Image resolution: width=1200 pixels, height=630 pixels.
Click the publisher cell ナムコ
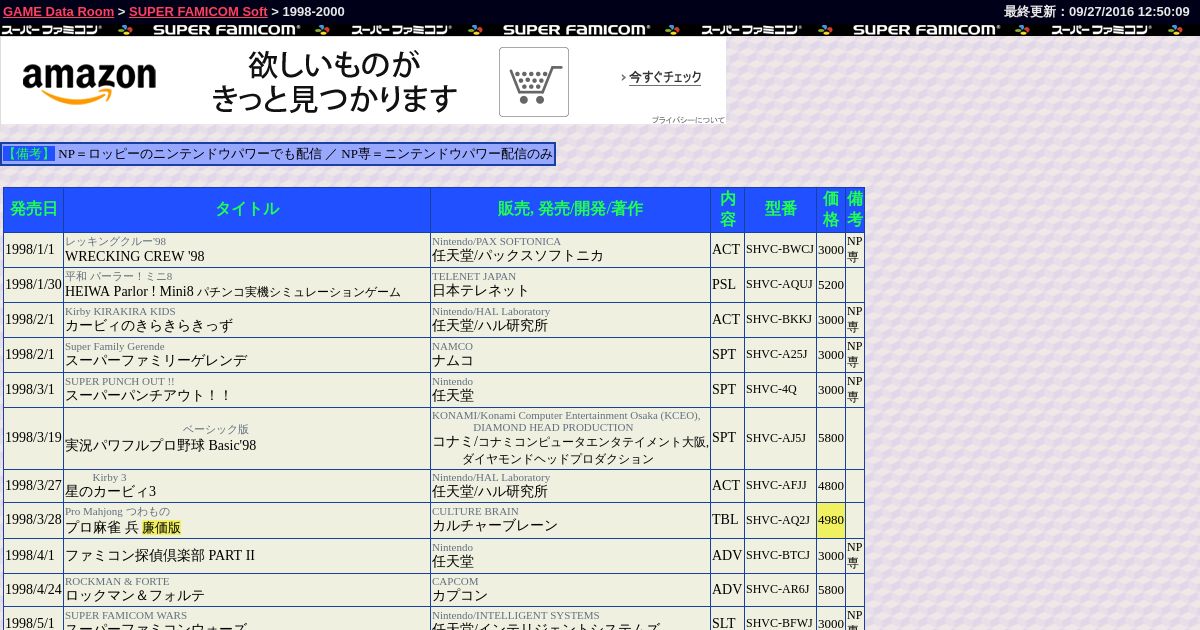coord(570,355)
